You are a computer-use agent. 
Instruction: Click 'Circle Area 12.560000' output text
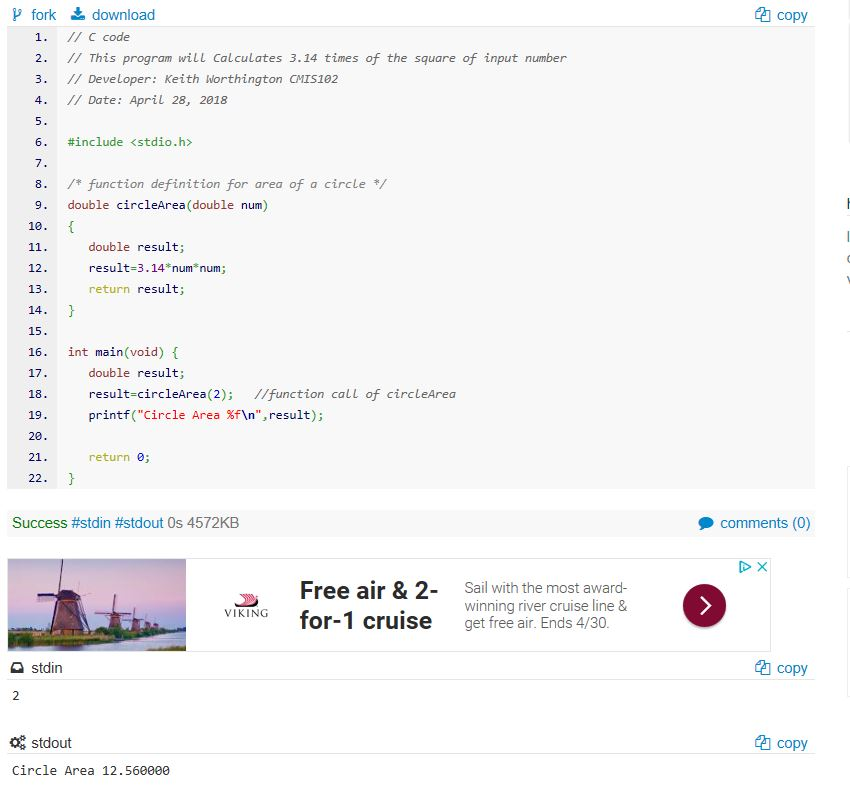(x=91, y=770)
